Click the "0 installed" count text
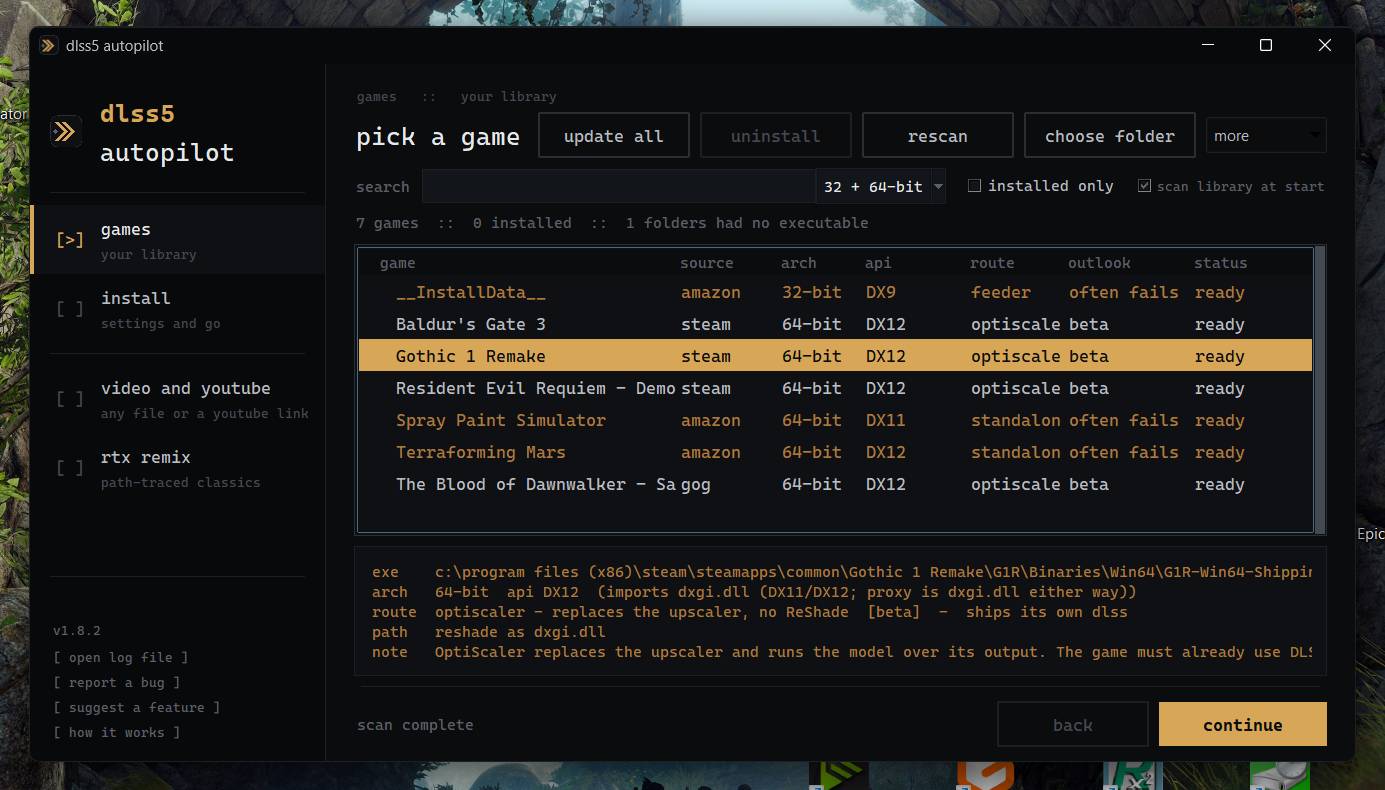The height and width of the screenshot is (790, 1385). pyautogui.click(x=522, y=223)
